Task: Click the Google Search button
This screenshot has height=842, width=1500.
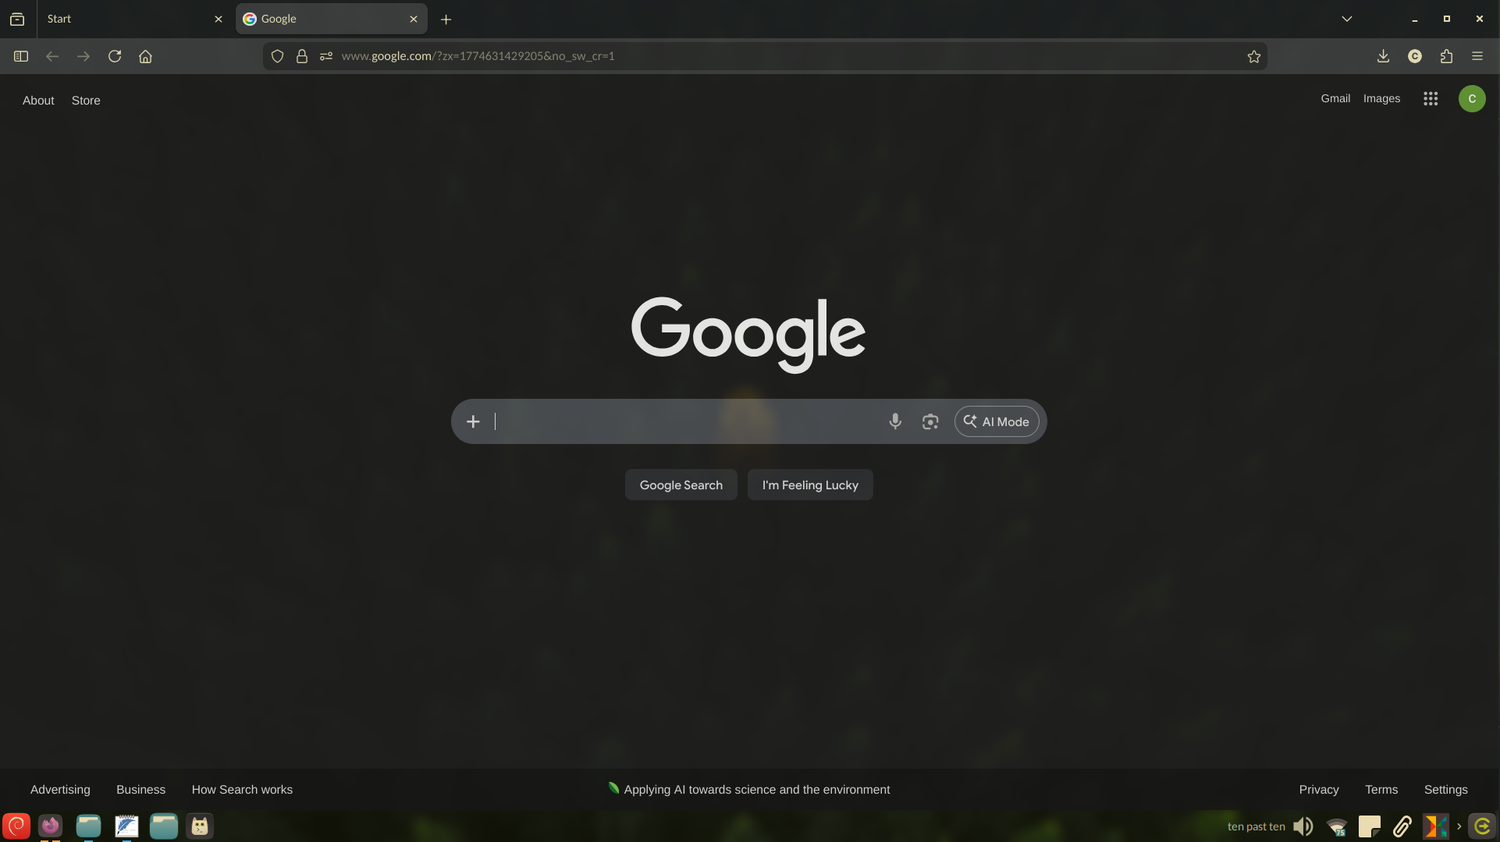Action: pyautogui.click(x=681, y=485)
